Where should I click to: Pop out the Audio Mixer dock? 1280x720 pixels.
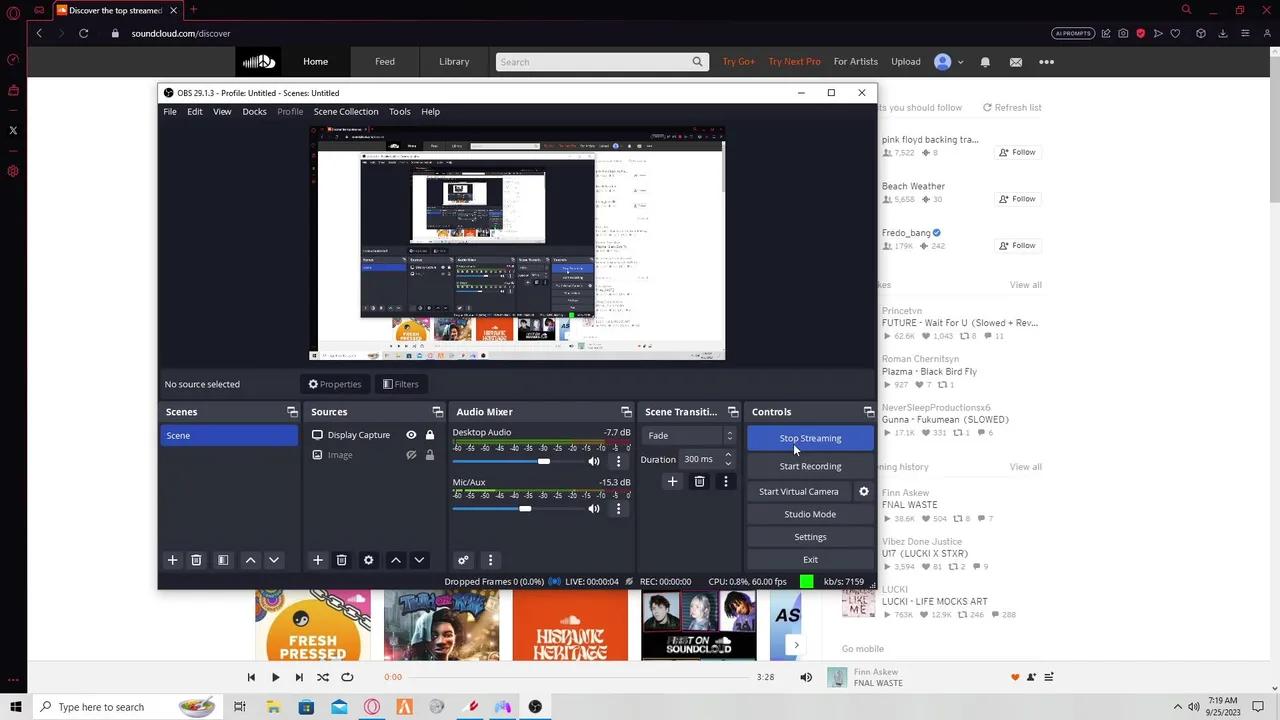[x=626, y=412]
